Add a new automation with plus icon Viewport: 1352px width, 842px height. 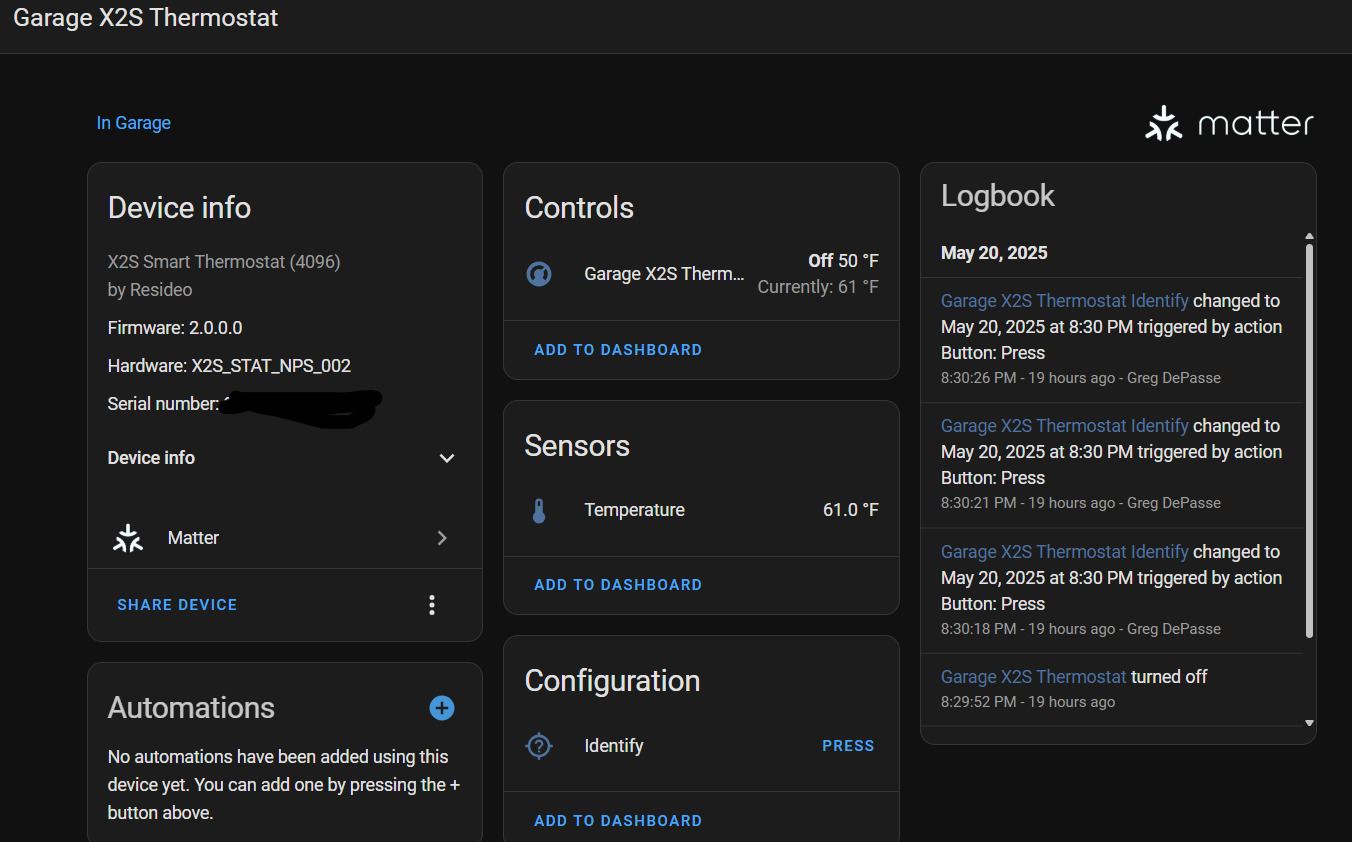click(x=442, y=708)
